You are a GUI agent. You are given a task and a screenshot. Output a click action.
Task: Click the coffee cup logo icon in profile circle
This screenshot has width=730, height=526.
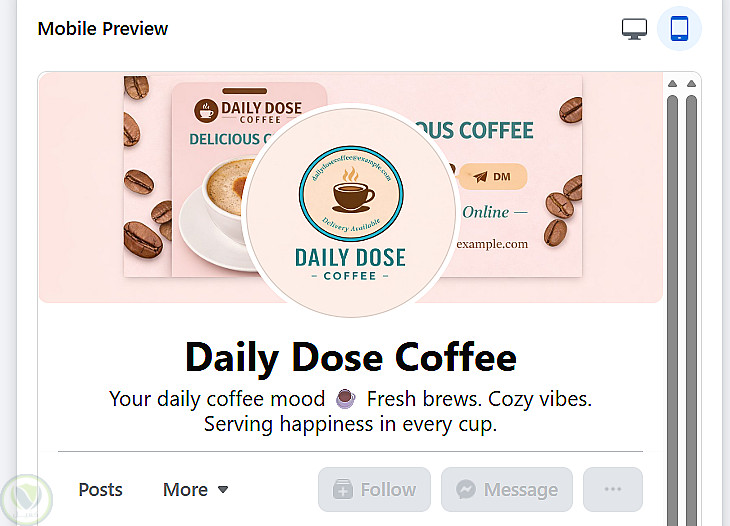(x=350, y=192)
